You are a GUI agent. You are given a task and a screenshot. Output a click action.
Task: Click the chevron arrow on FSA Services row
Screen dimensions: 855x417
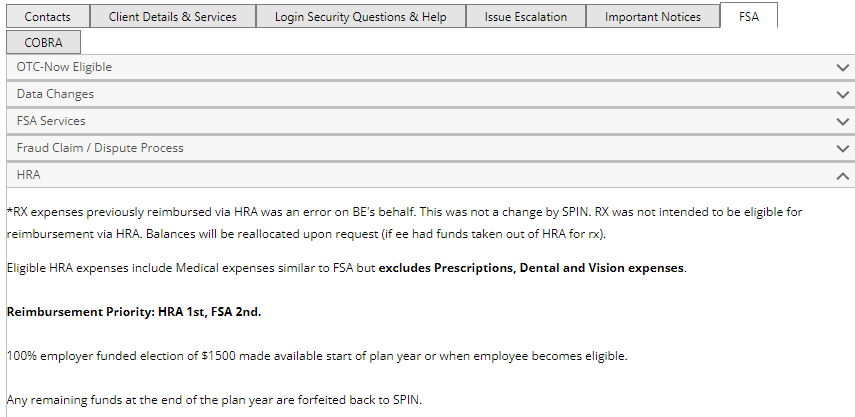coord(842,122)
